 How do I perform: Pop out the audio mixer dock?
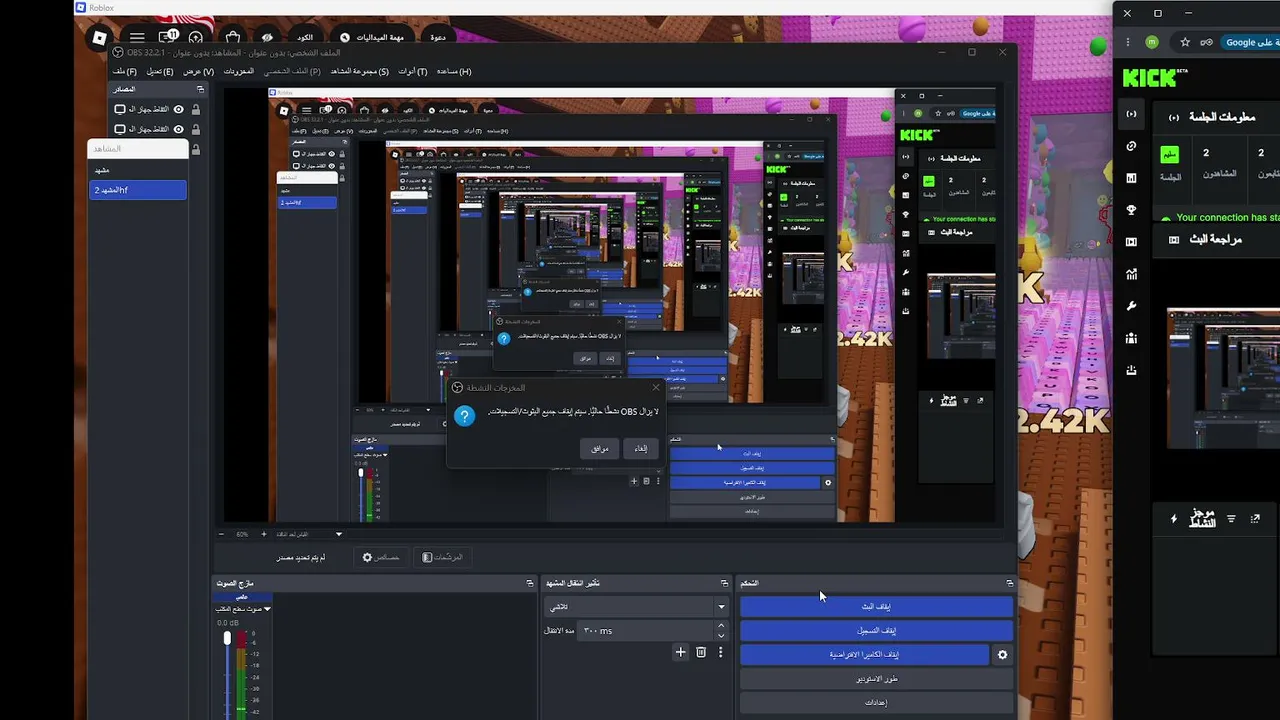tap(530, 583)
